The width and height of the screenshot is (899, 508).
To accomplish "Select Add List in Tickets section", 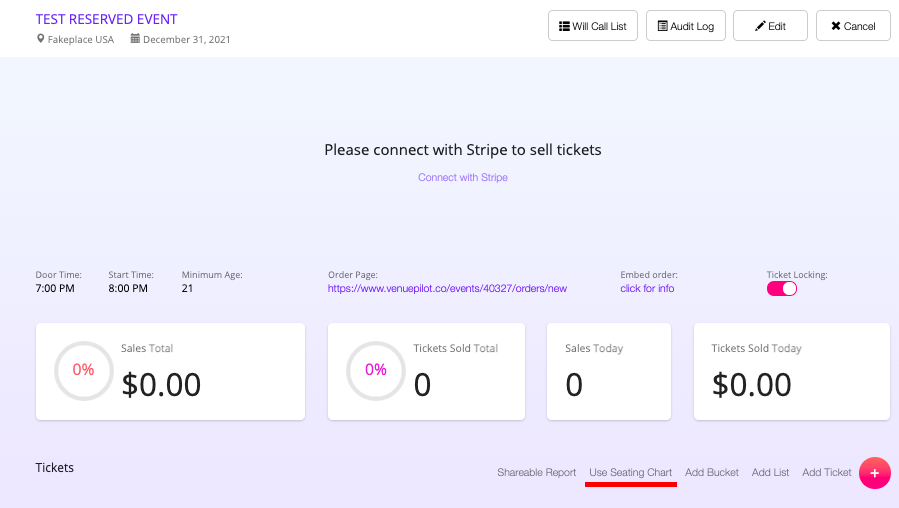I will [x=771, y=472].
